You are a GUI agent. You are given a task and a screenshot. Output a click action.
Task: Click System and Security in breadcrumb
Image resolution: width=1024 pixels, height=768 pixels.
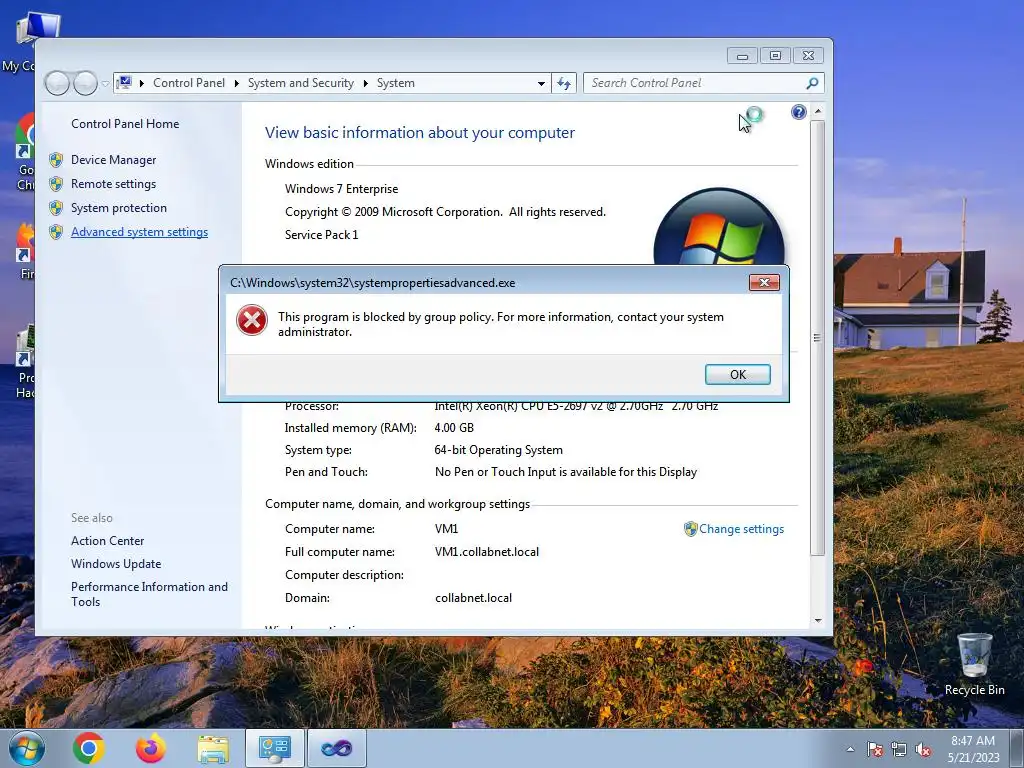301,83
